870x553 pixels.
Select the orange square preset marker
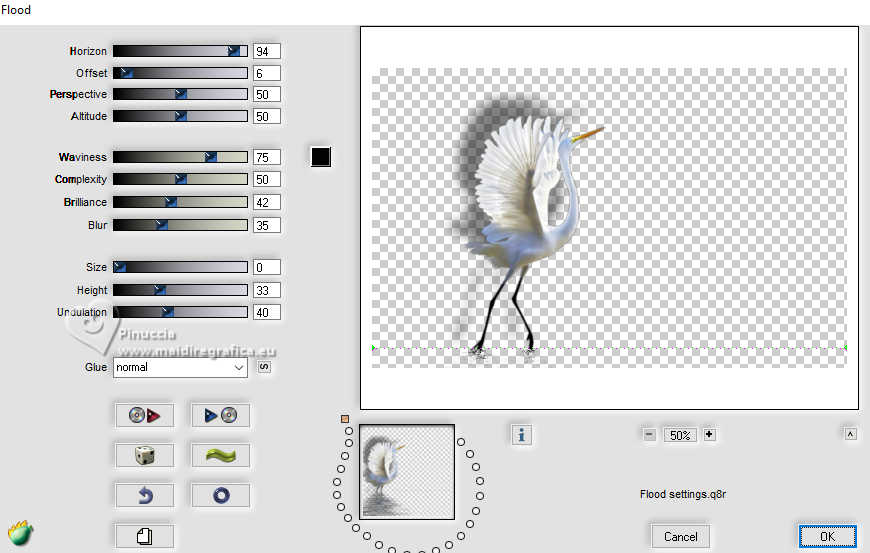345,419
